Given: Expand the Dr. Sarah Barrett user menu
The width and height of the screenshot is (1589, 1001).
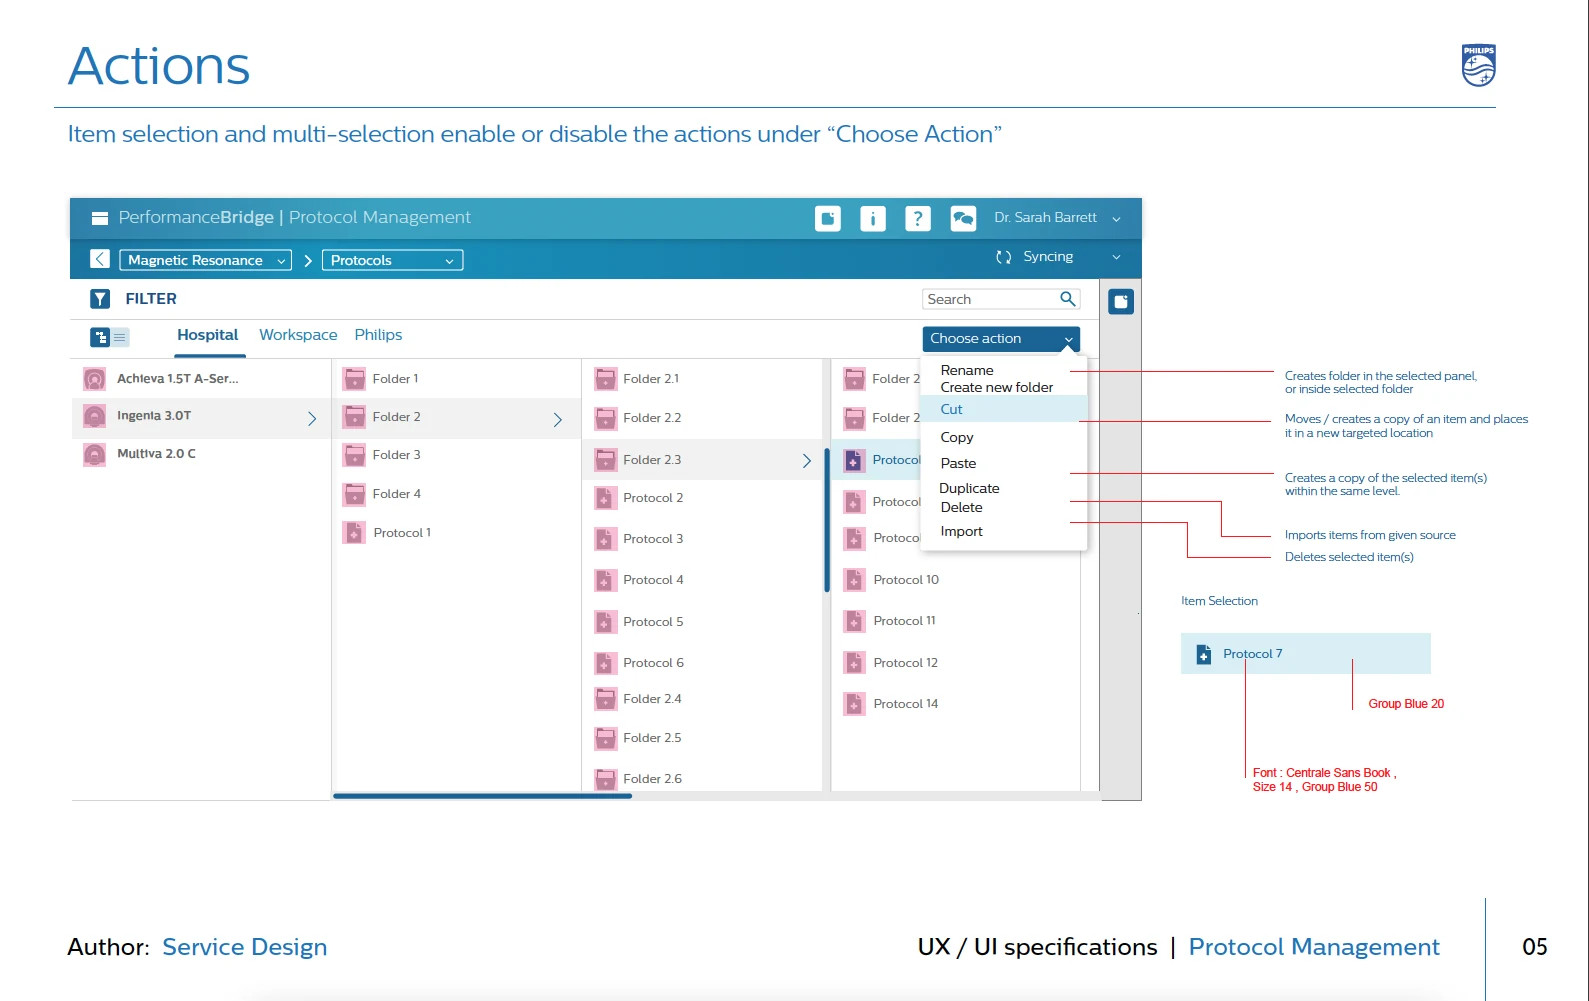Looking at the screenshot, I should pyautogui.click(x=1116, y=219).
